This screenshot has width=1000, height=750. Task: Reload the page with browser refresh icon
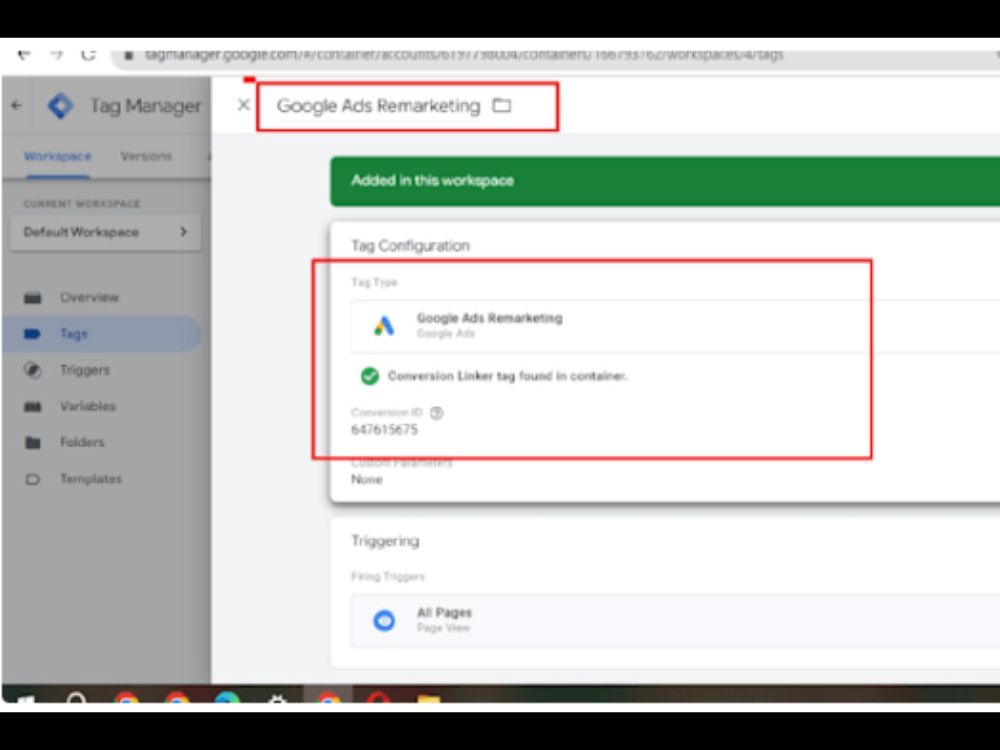[x=88, y=55]
